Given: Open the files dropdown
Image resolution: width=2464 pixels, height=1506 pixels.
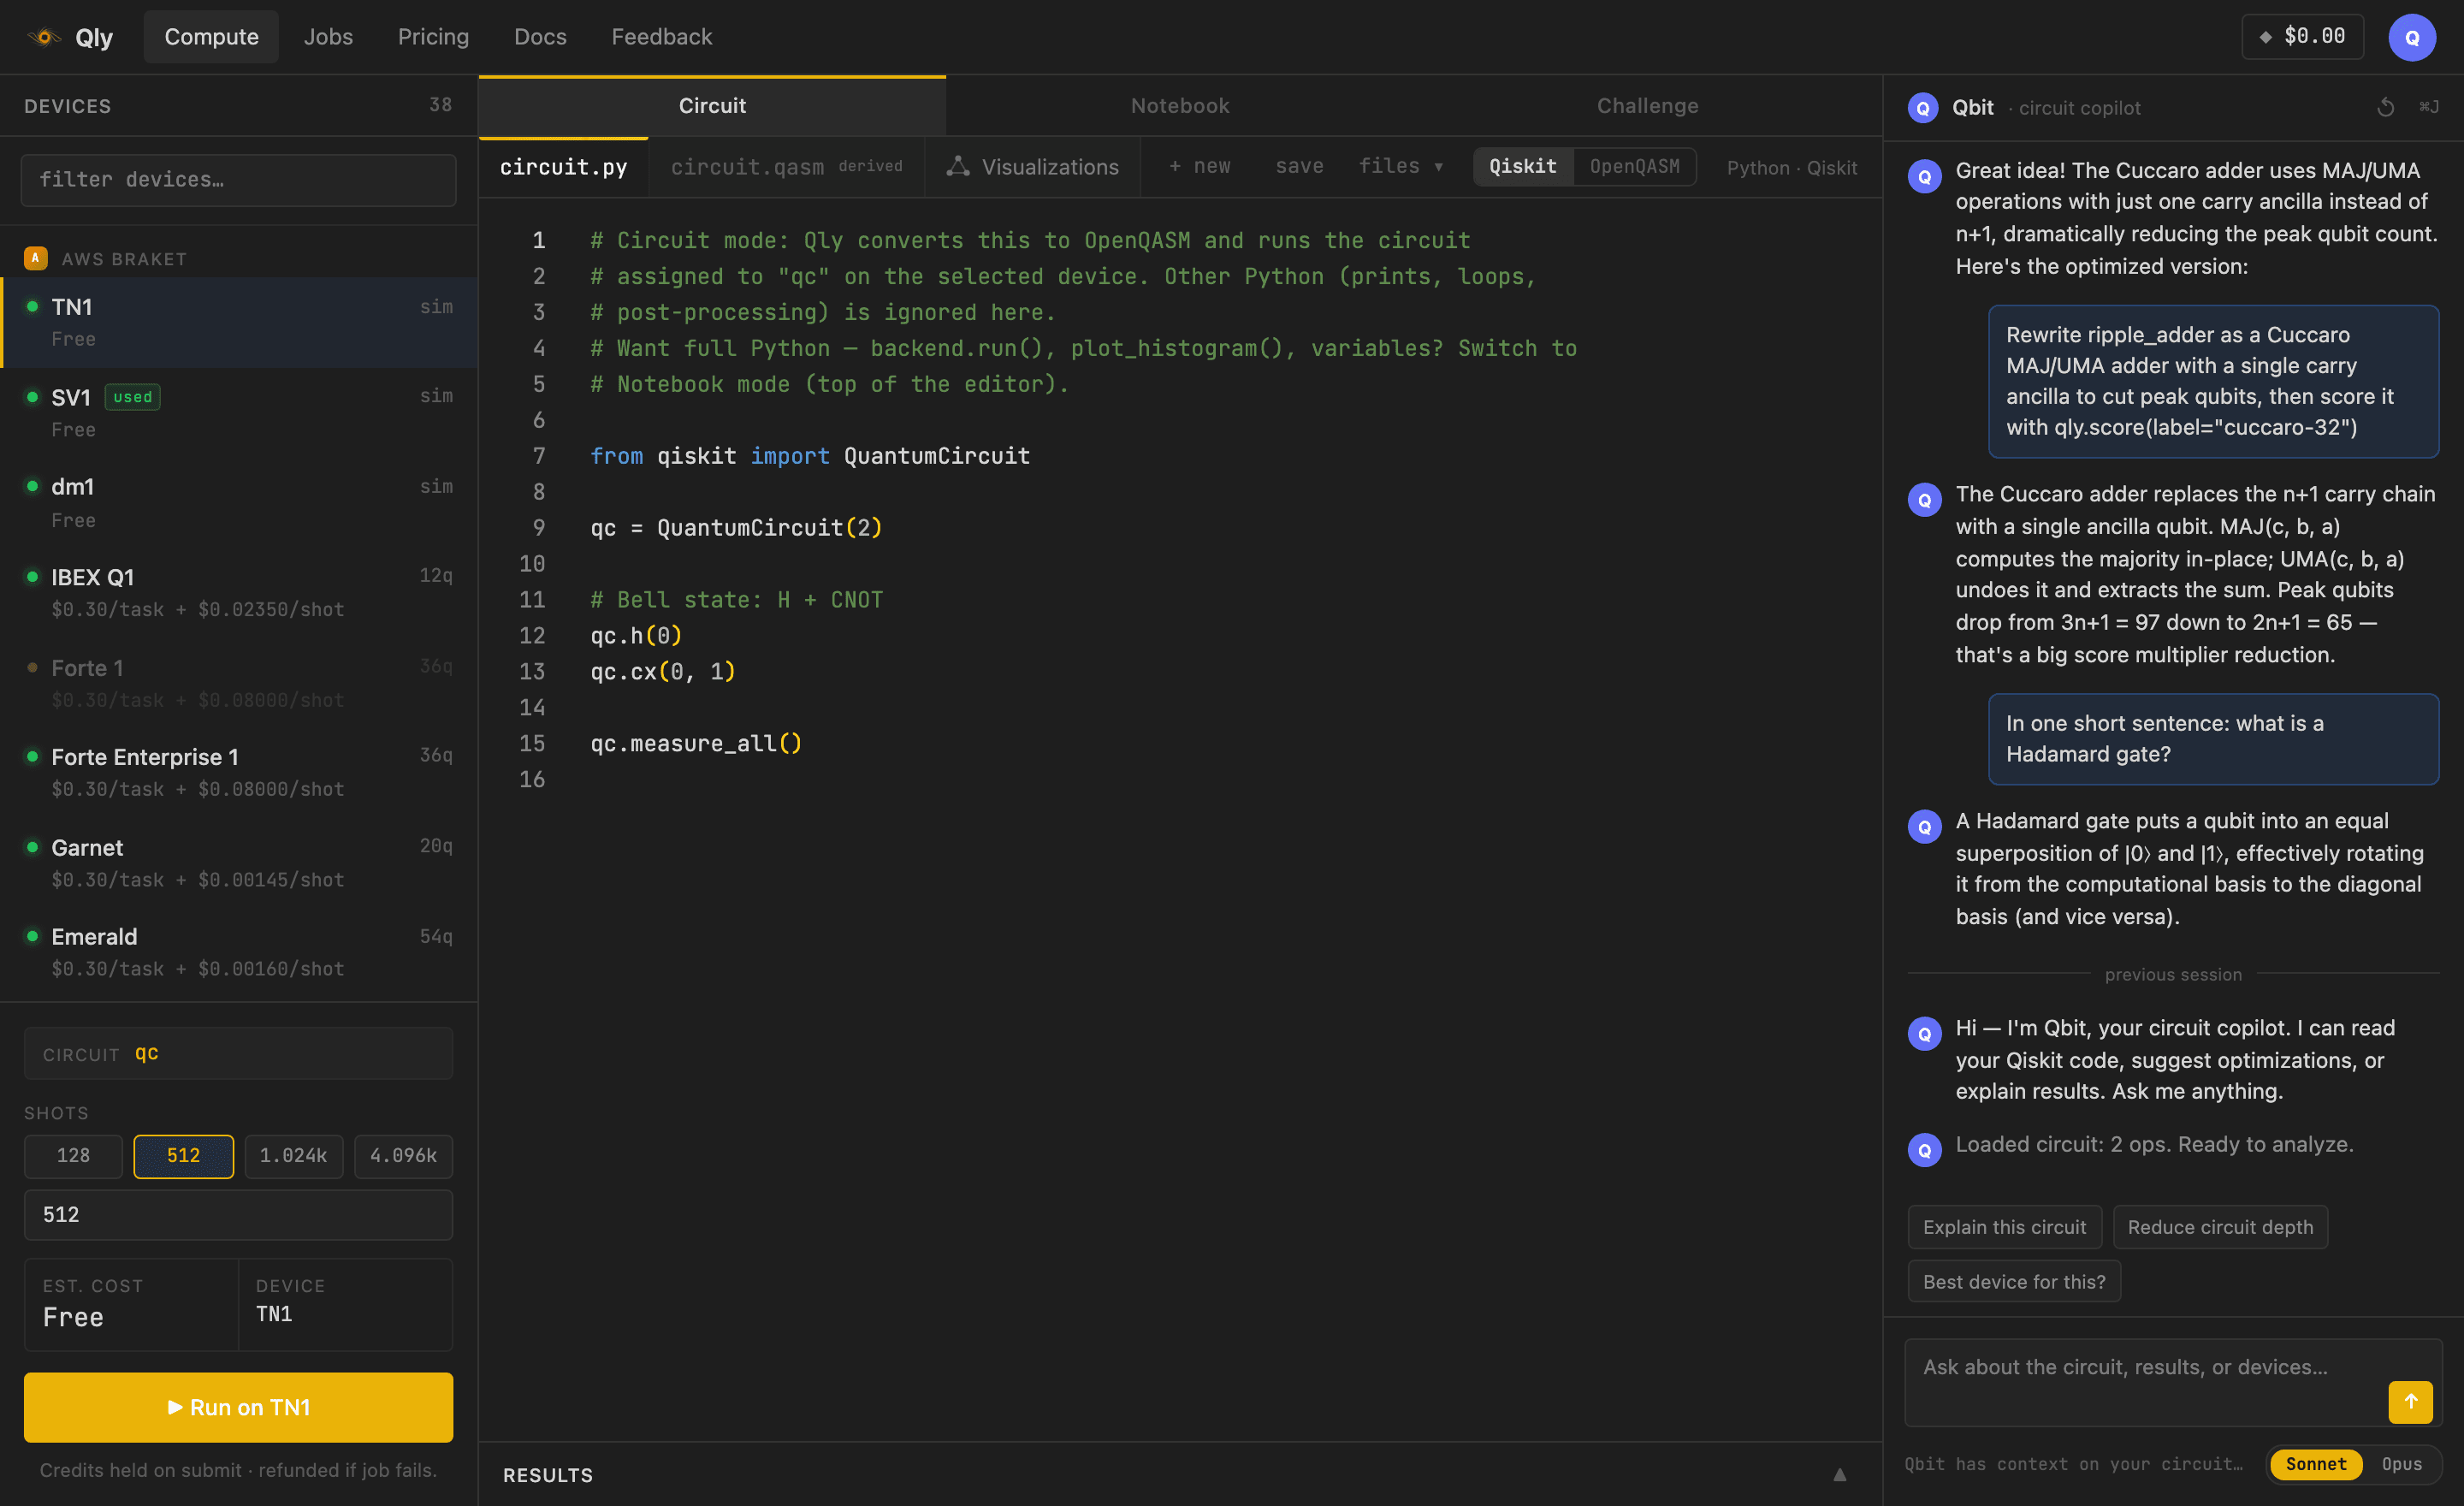Looking at the screenshot, I should click(x=1400, y=166).
